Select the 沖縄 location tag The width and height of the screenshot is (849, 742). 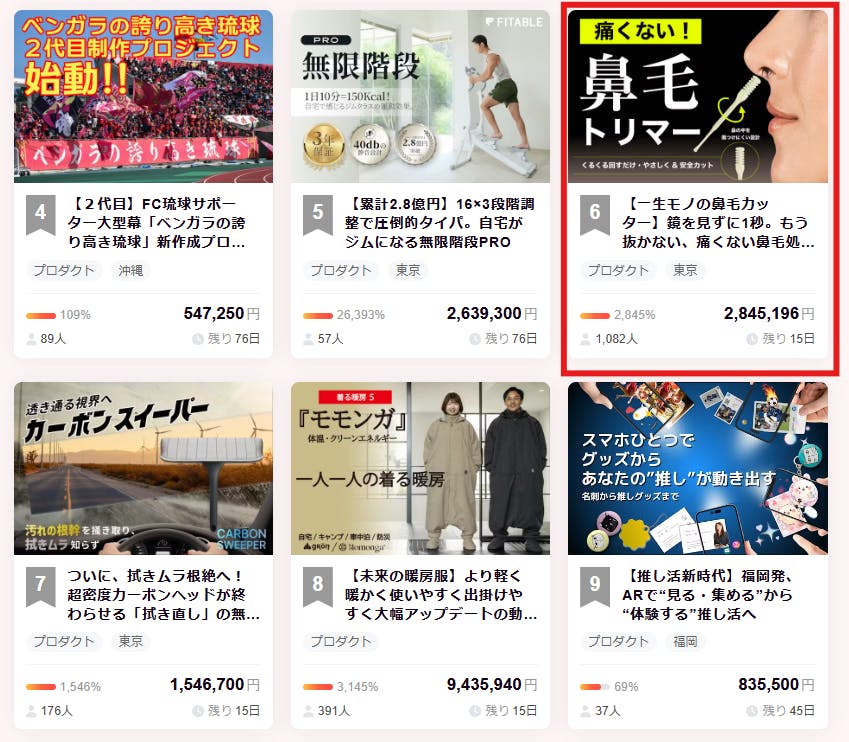(131, 270)
